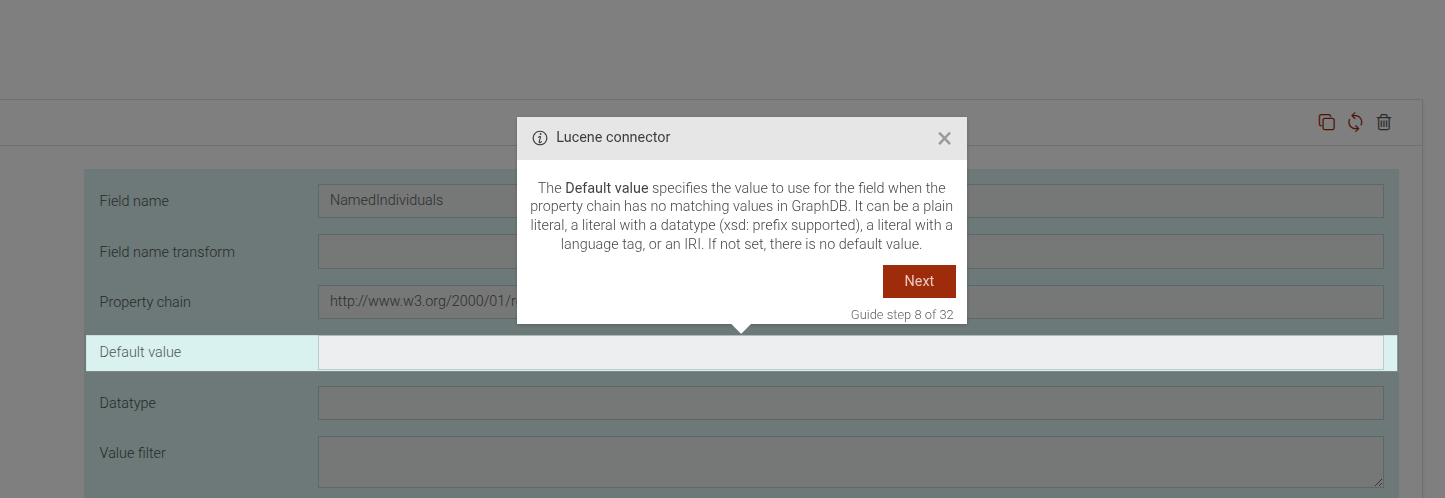Screen dimensions: 1445x498
Task: Click the Property chain label
Action: [145, 302]
